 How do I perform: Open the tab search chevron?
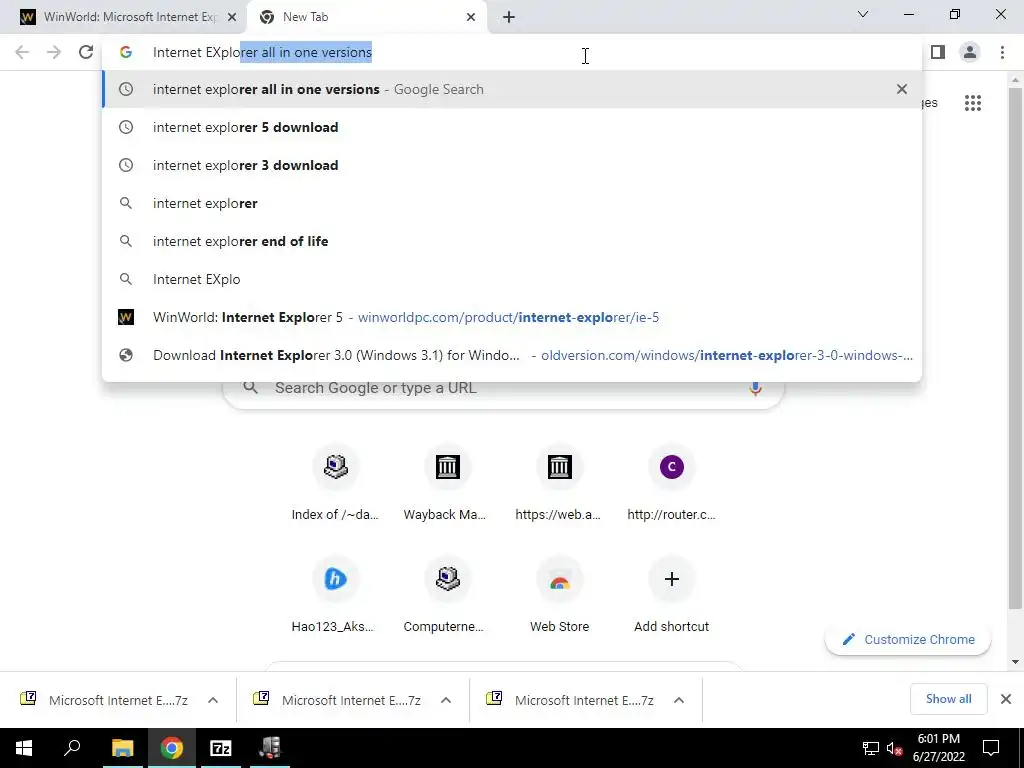point(863,14)
